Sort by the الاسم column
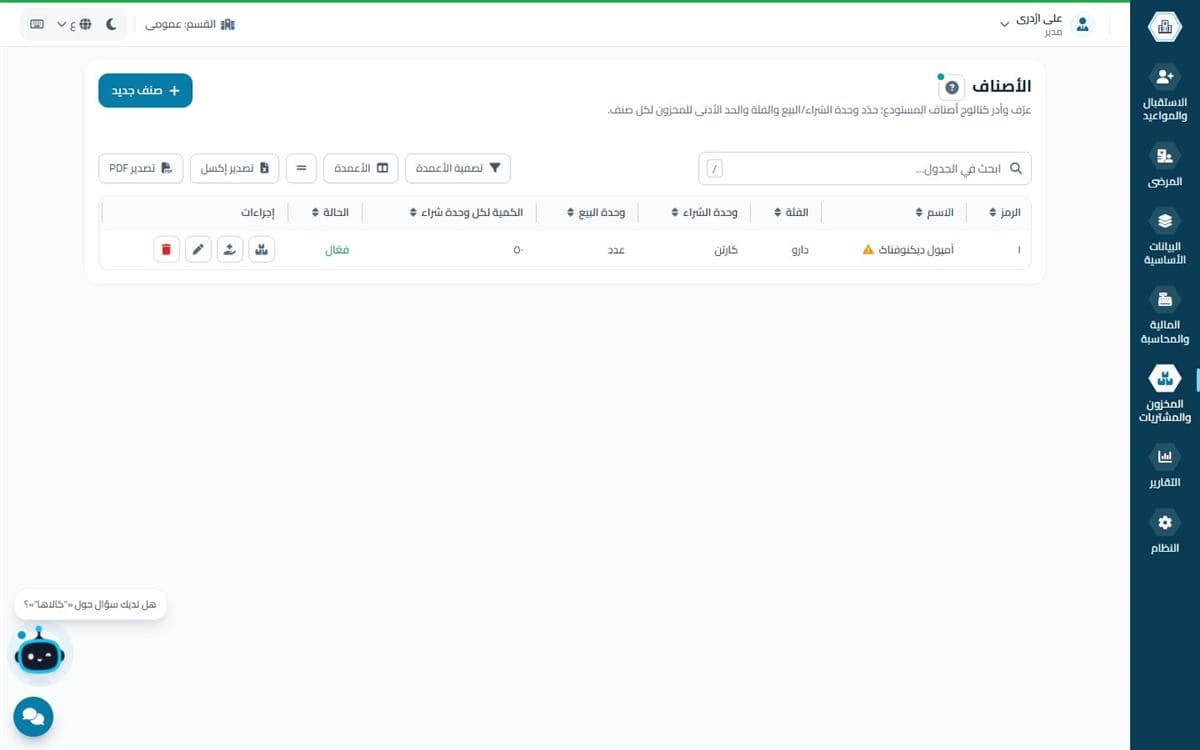Image resolution: width=1200 pixels, height=750 pixels. click(x=934, y=213)
